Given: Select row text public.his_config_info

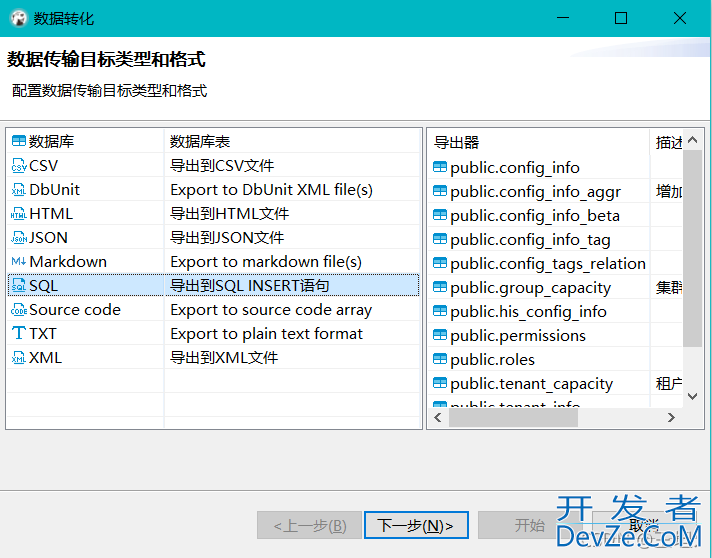Looking at the screenshot, I should tap(528, 312).
